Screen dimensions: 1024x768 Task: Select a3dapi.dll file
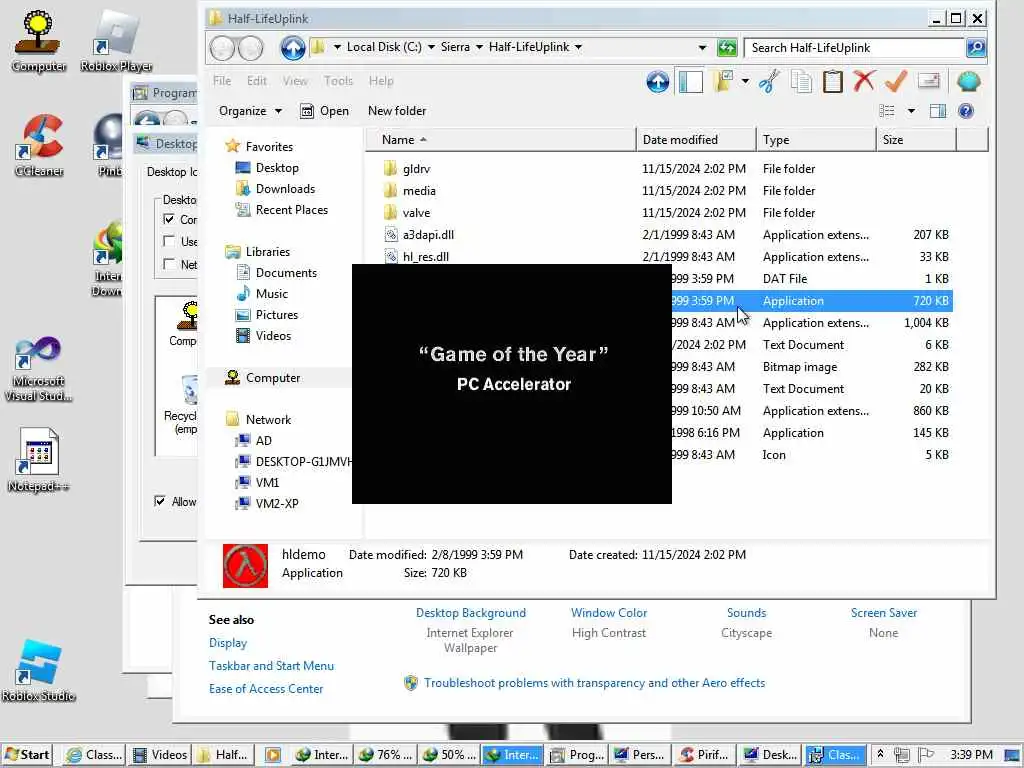tap(428, 234)
